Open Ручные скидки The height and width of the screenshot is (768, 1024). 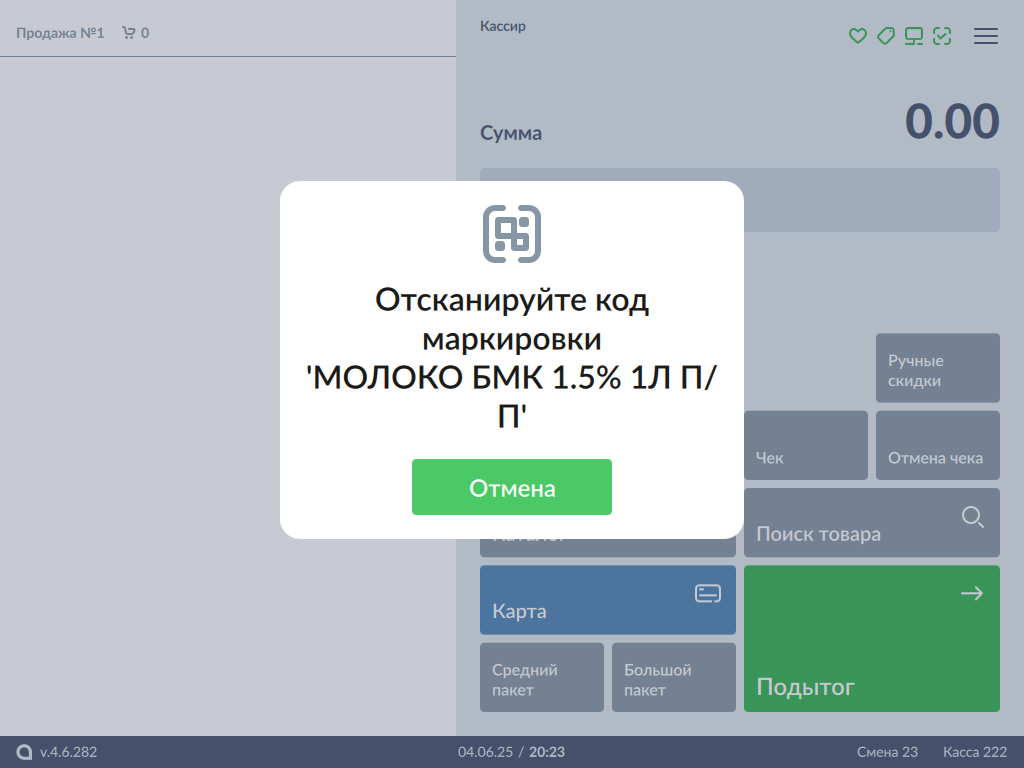[x=937, y=369]
